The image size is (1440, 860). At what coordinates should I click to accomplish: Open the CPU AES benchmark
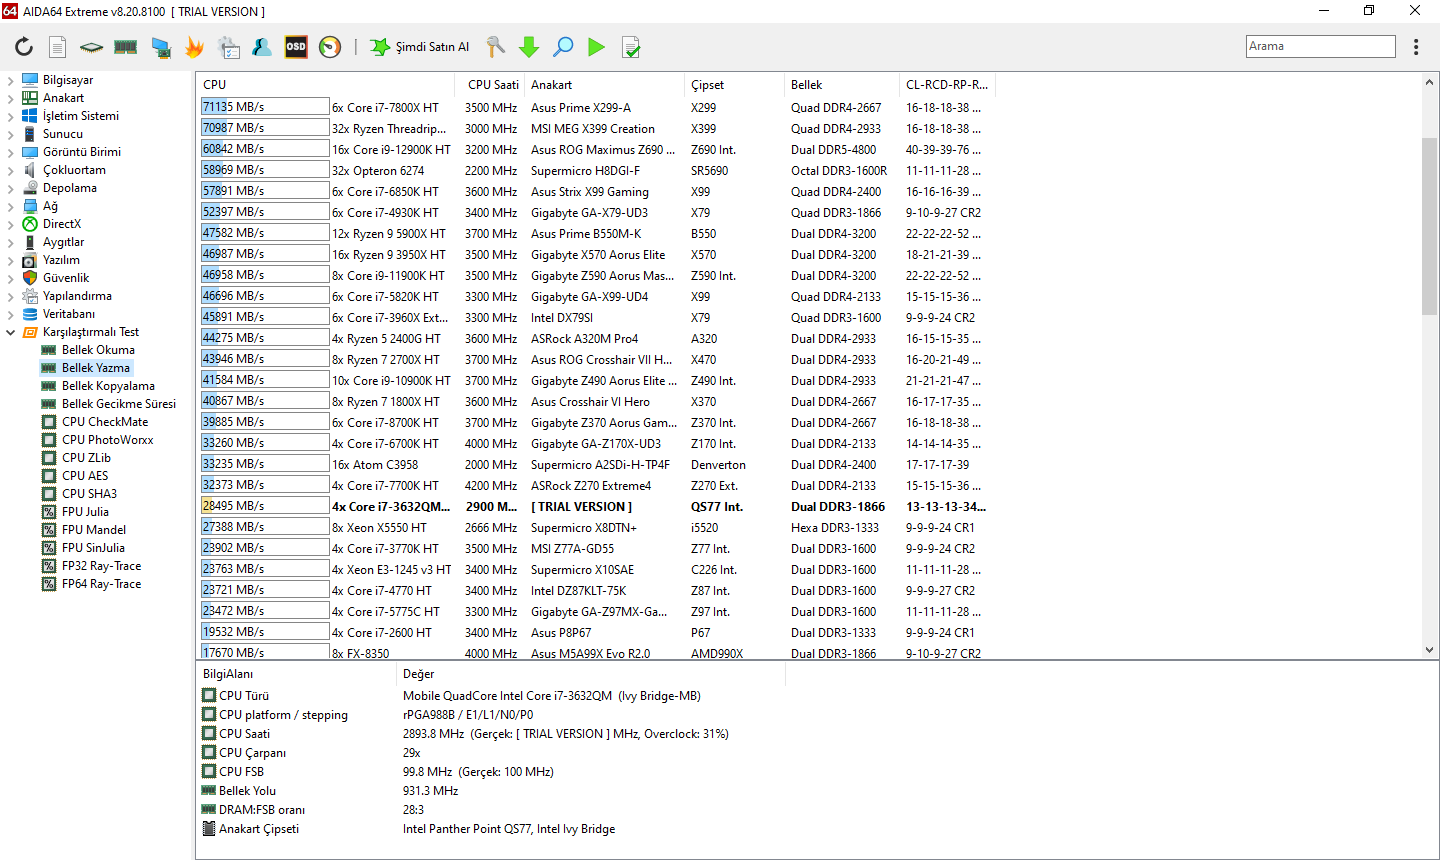[x=85, y=476]
